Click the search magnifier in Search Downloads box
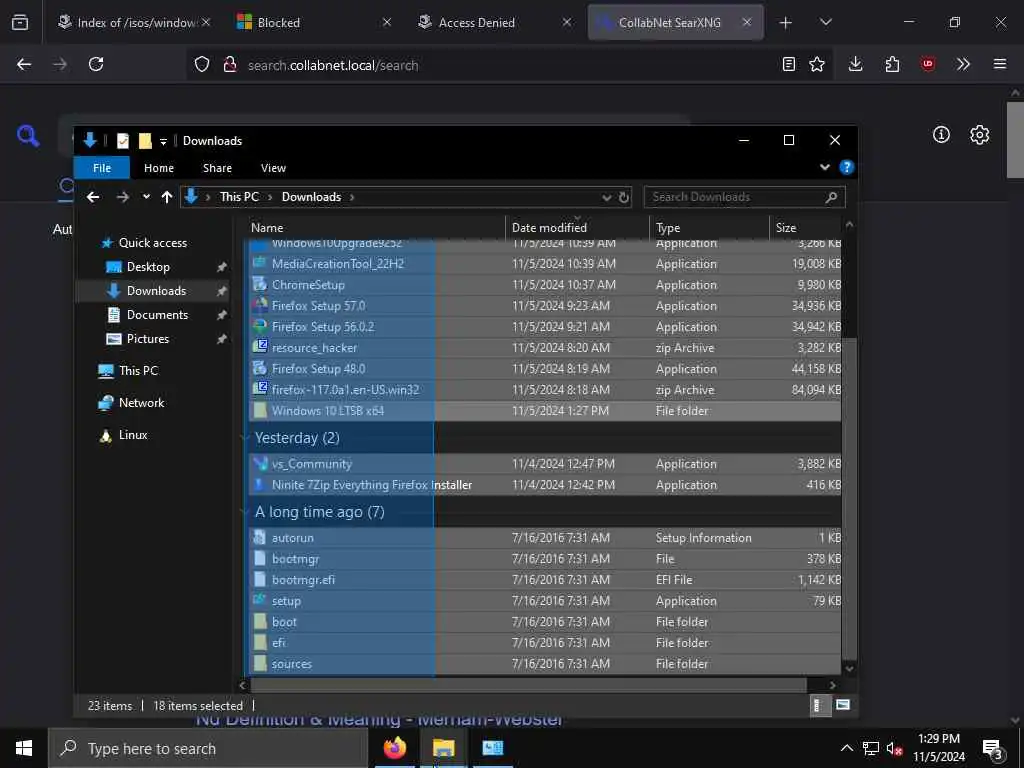 (831, 197)
